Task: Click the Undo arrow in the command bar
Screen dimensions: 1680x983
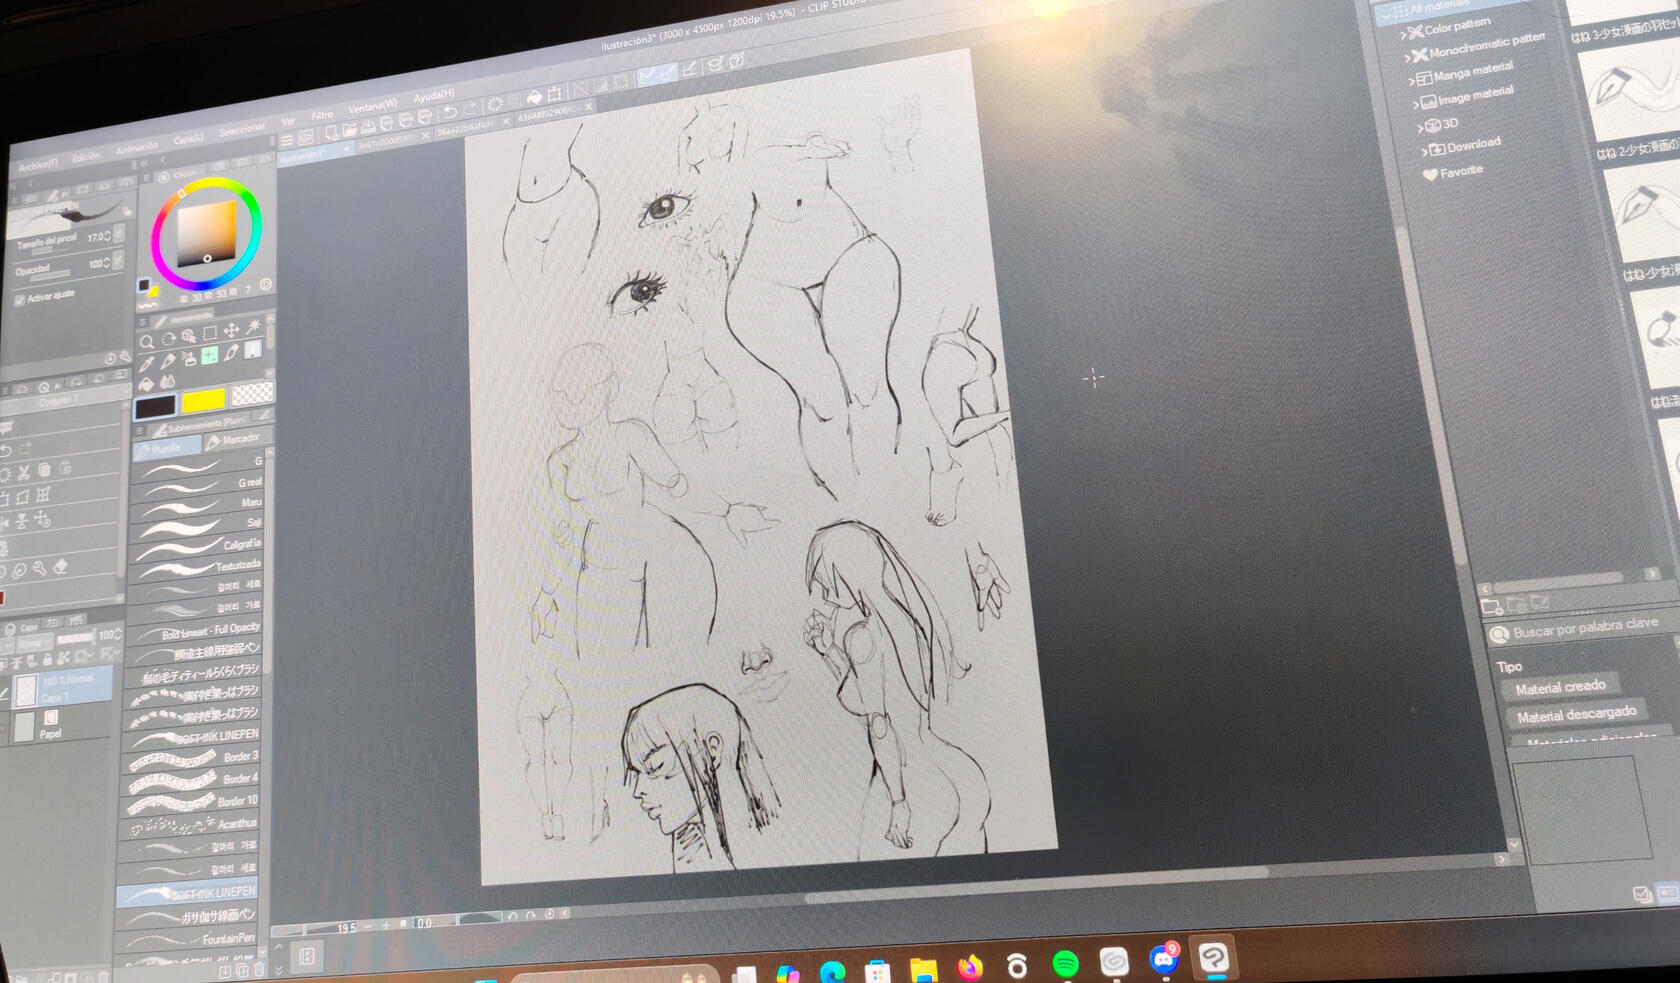Action: tap(450, 112)
